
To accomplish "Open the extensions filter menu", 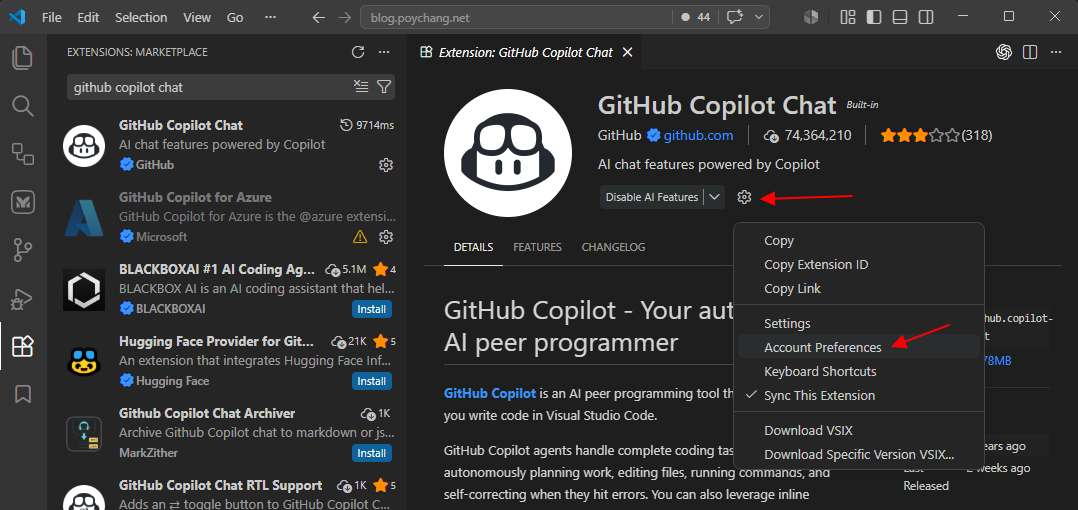I will pos(384,87).
